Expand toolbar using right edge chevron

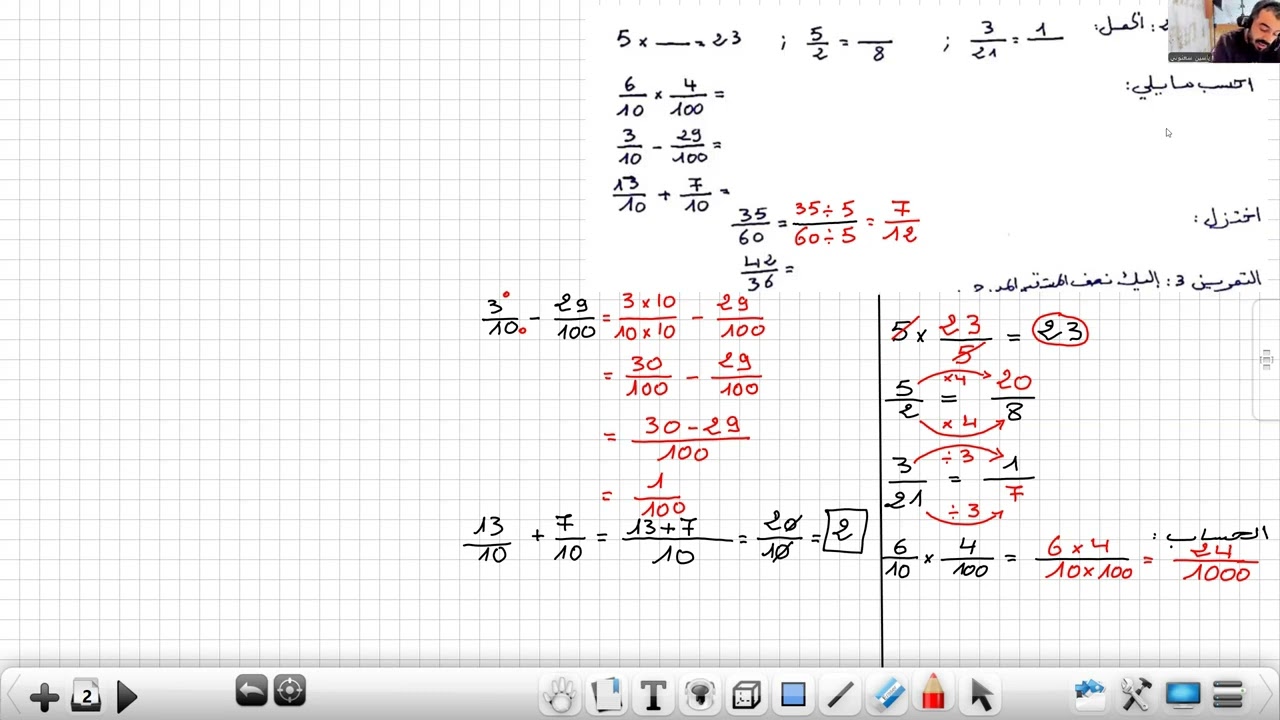point(1268,694)
